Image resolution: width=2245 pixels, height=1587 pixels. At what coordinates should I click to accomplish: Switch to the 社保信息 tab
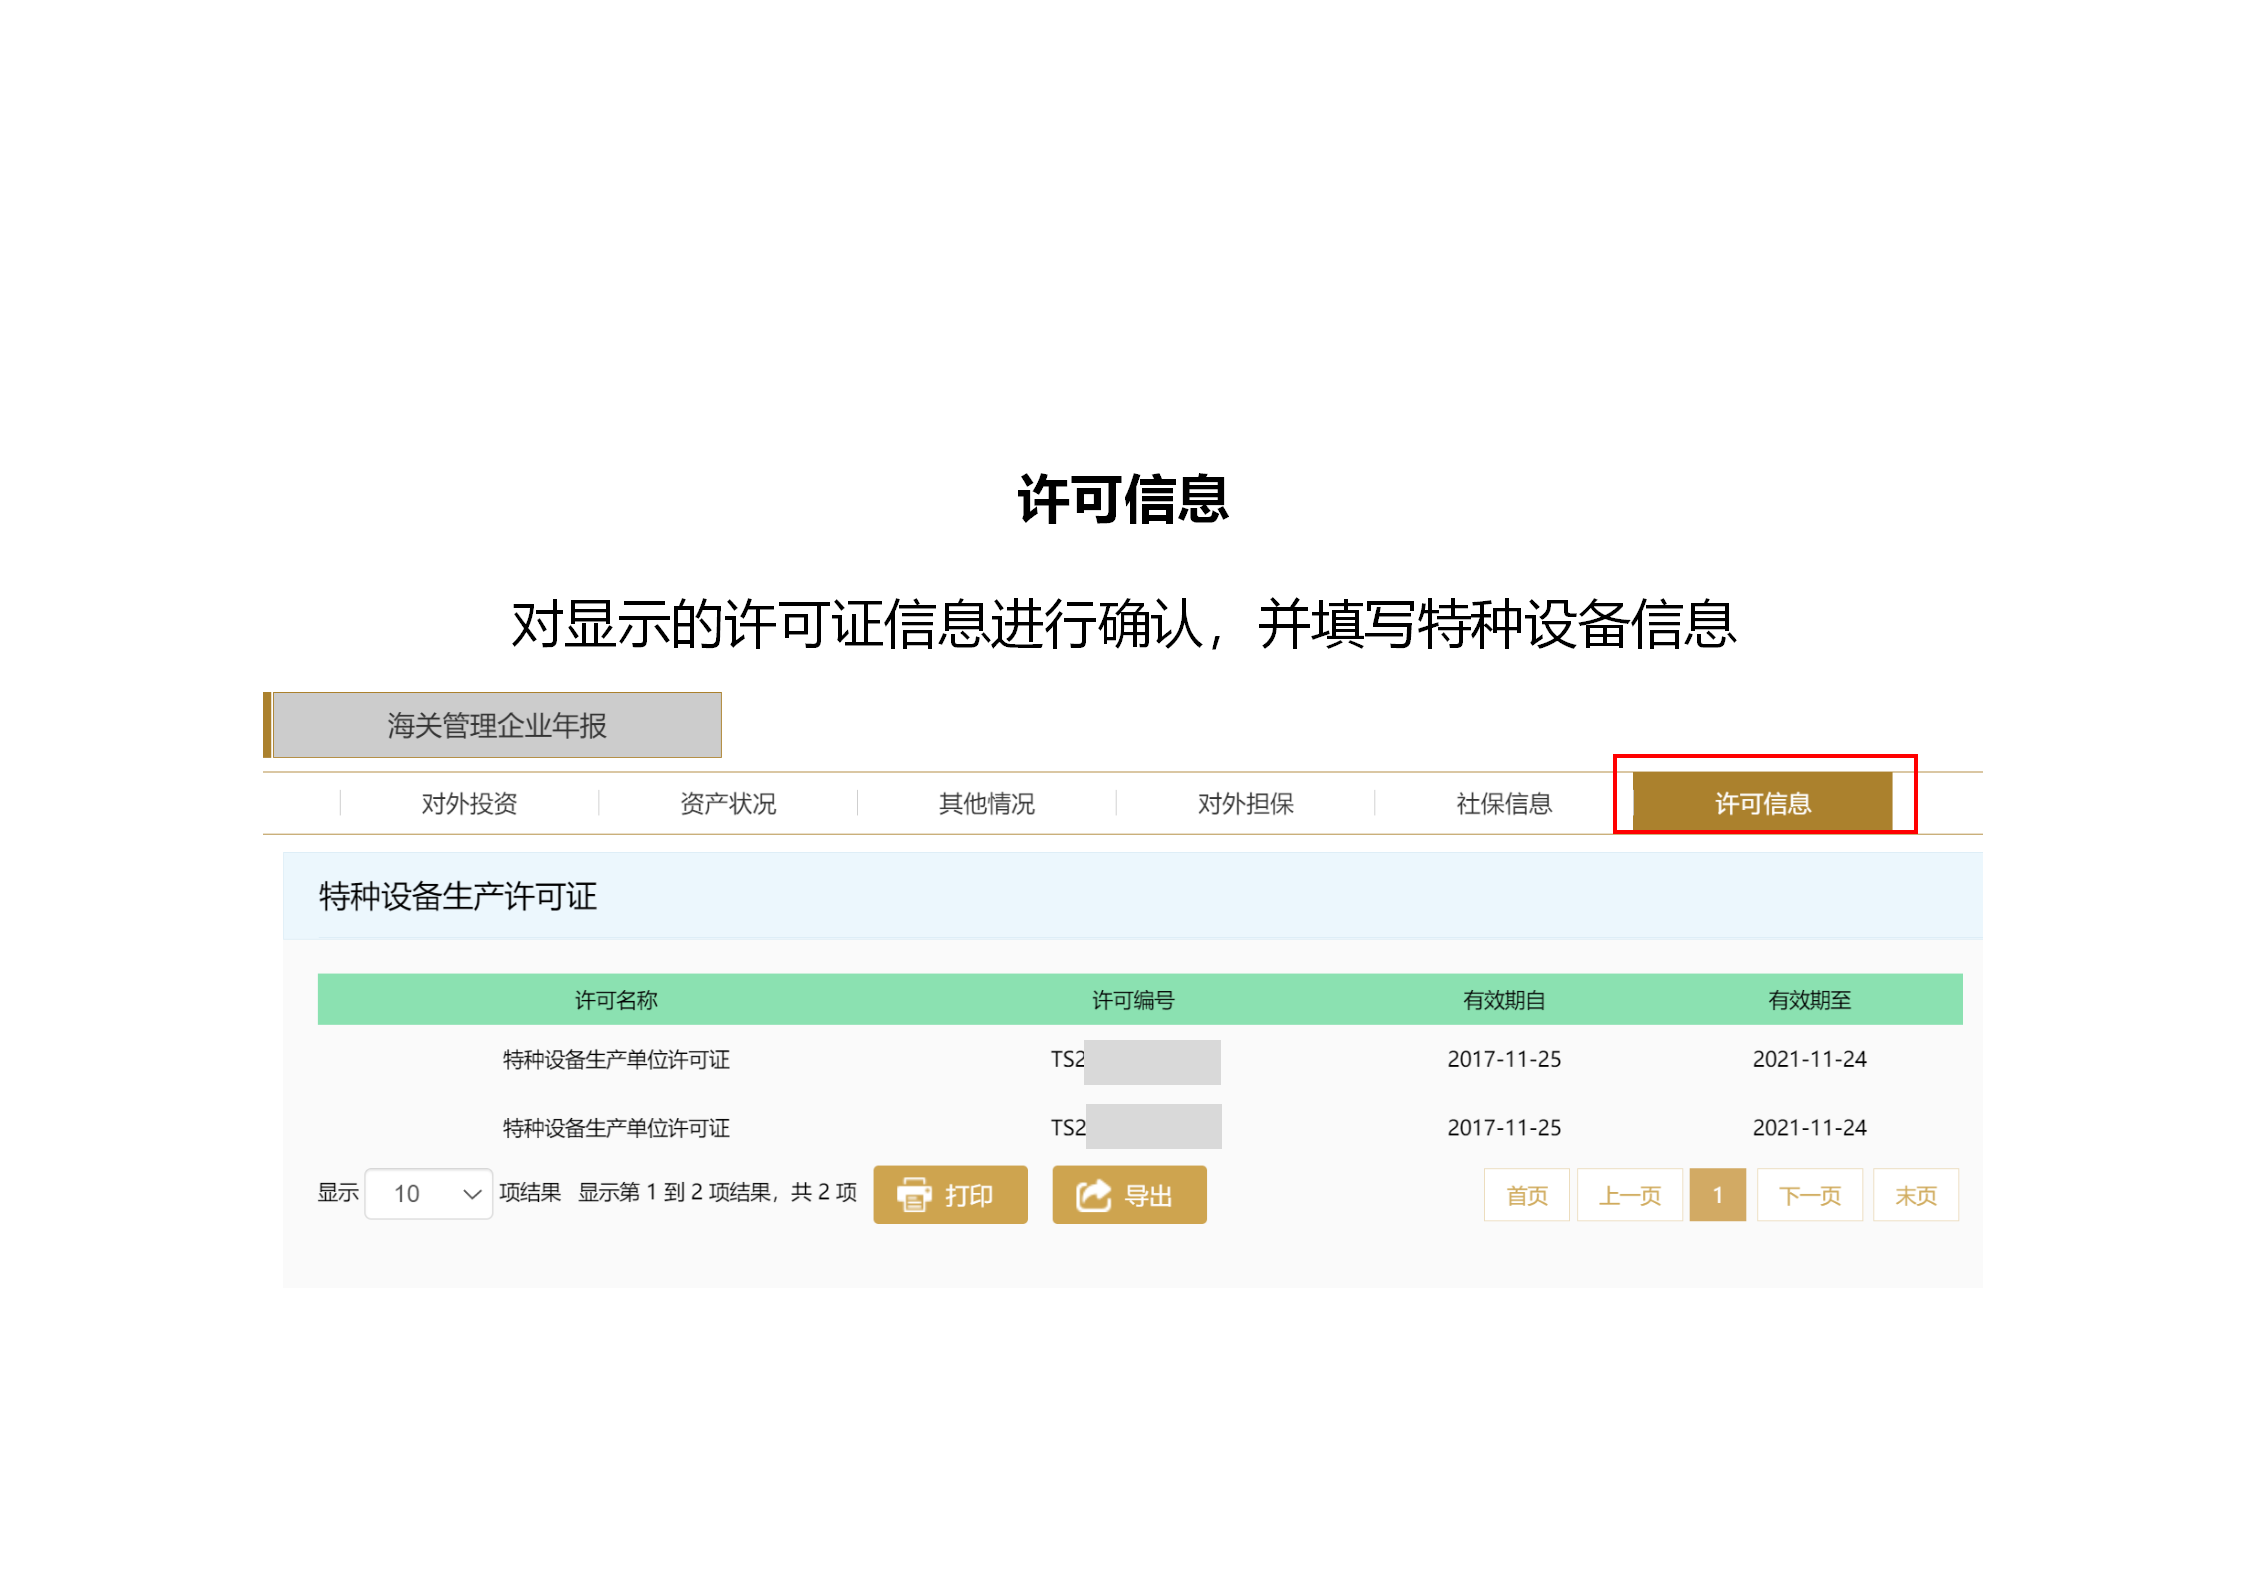pos(1503,803)
